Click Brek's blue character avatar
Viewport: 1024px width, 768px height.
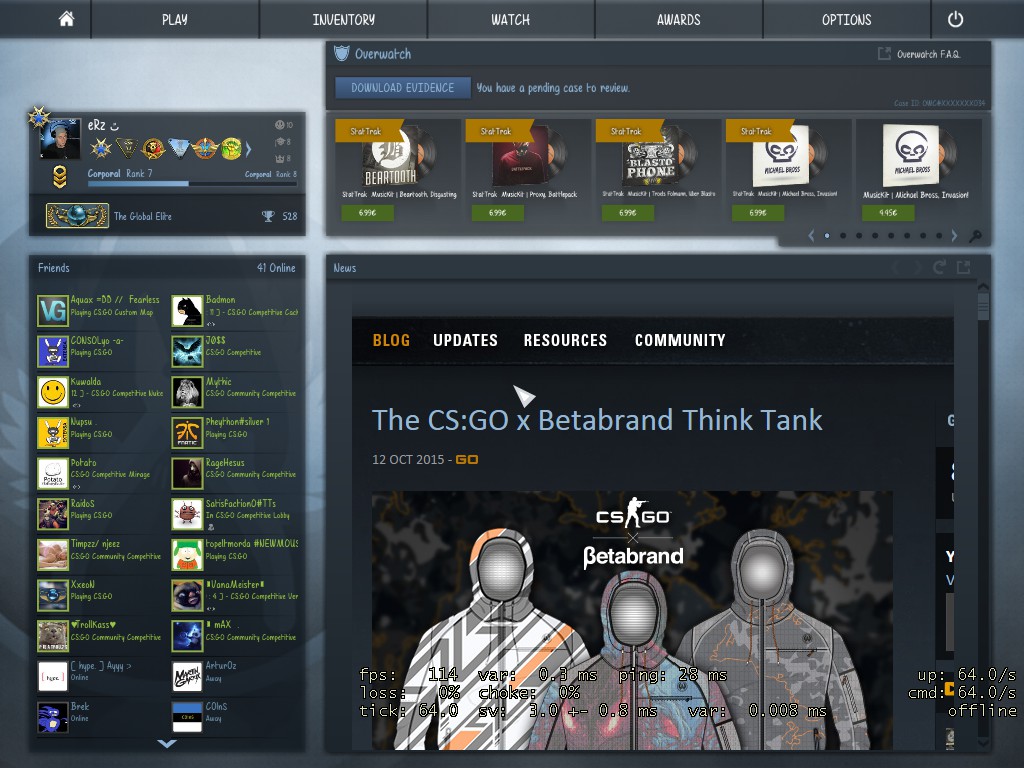[53, 717]
